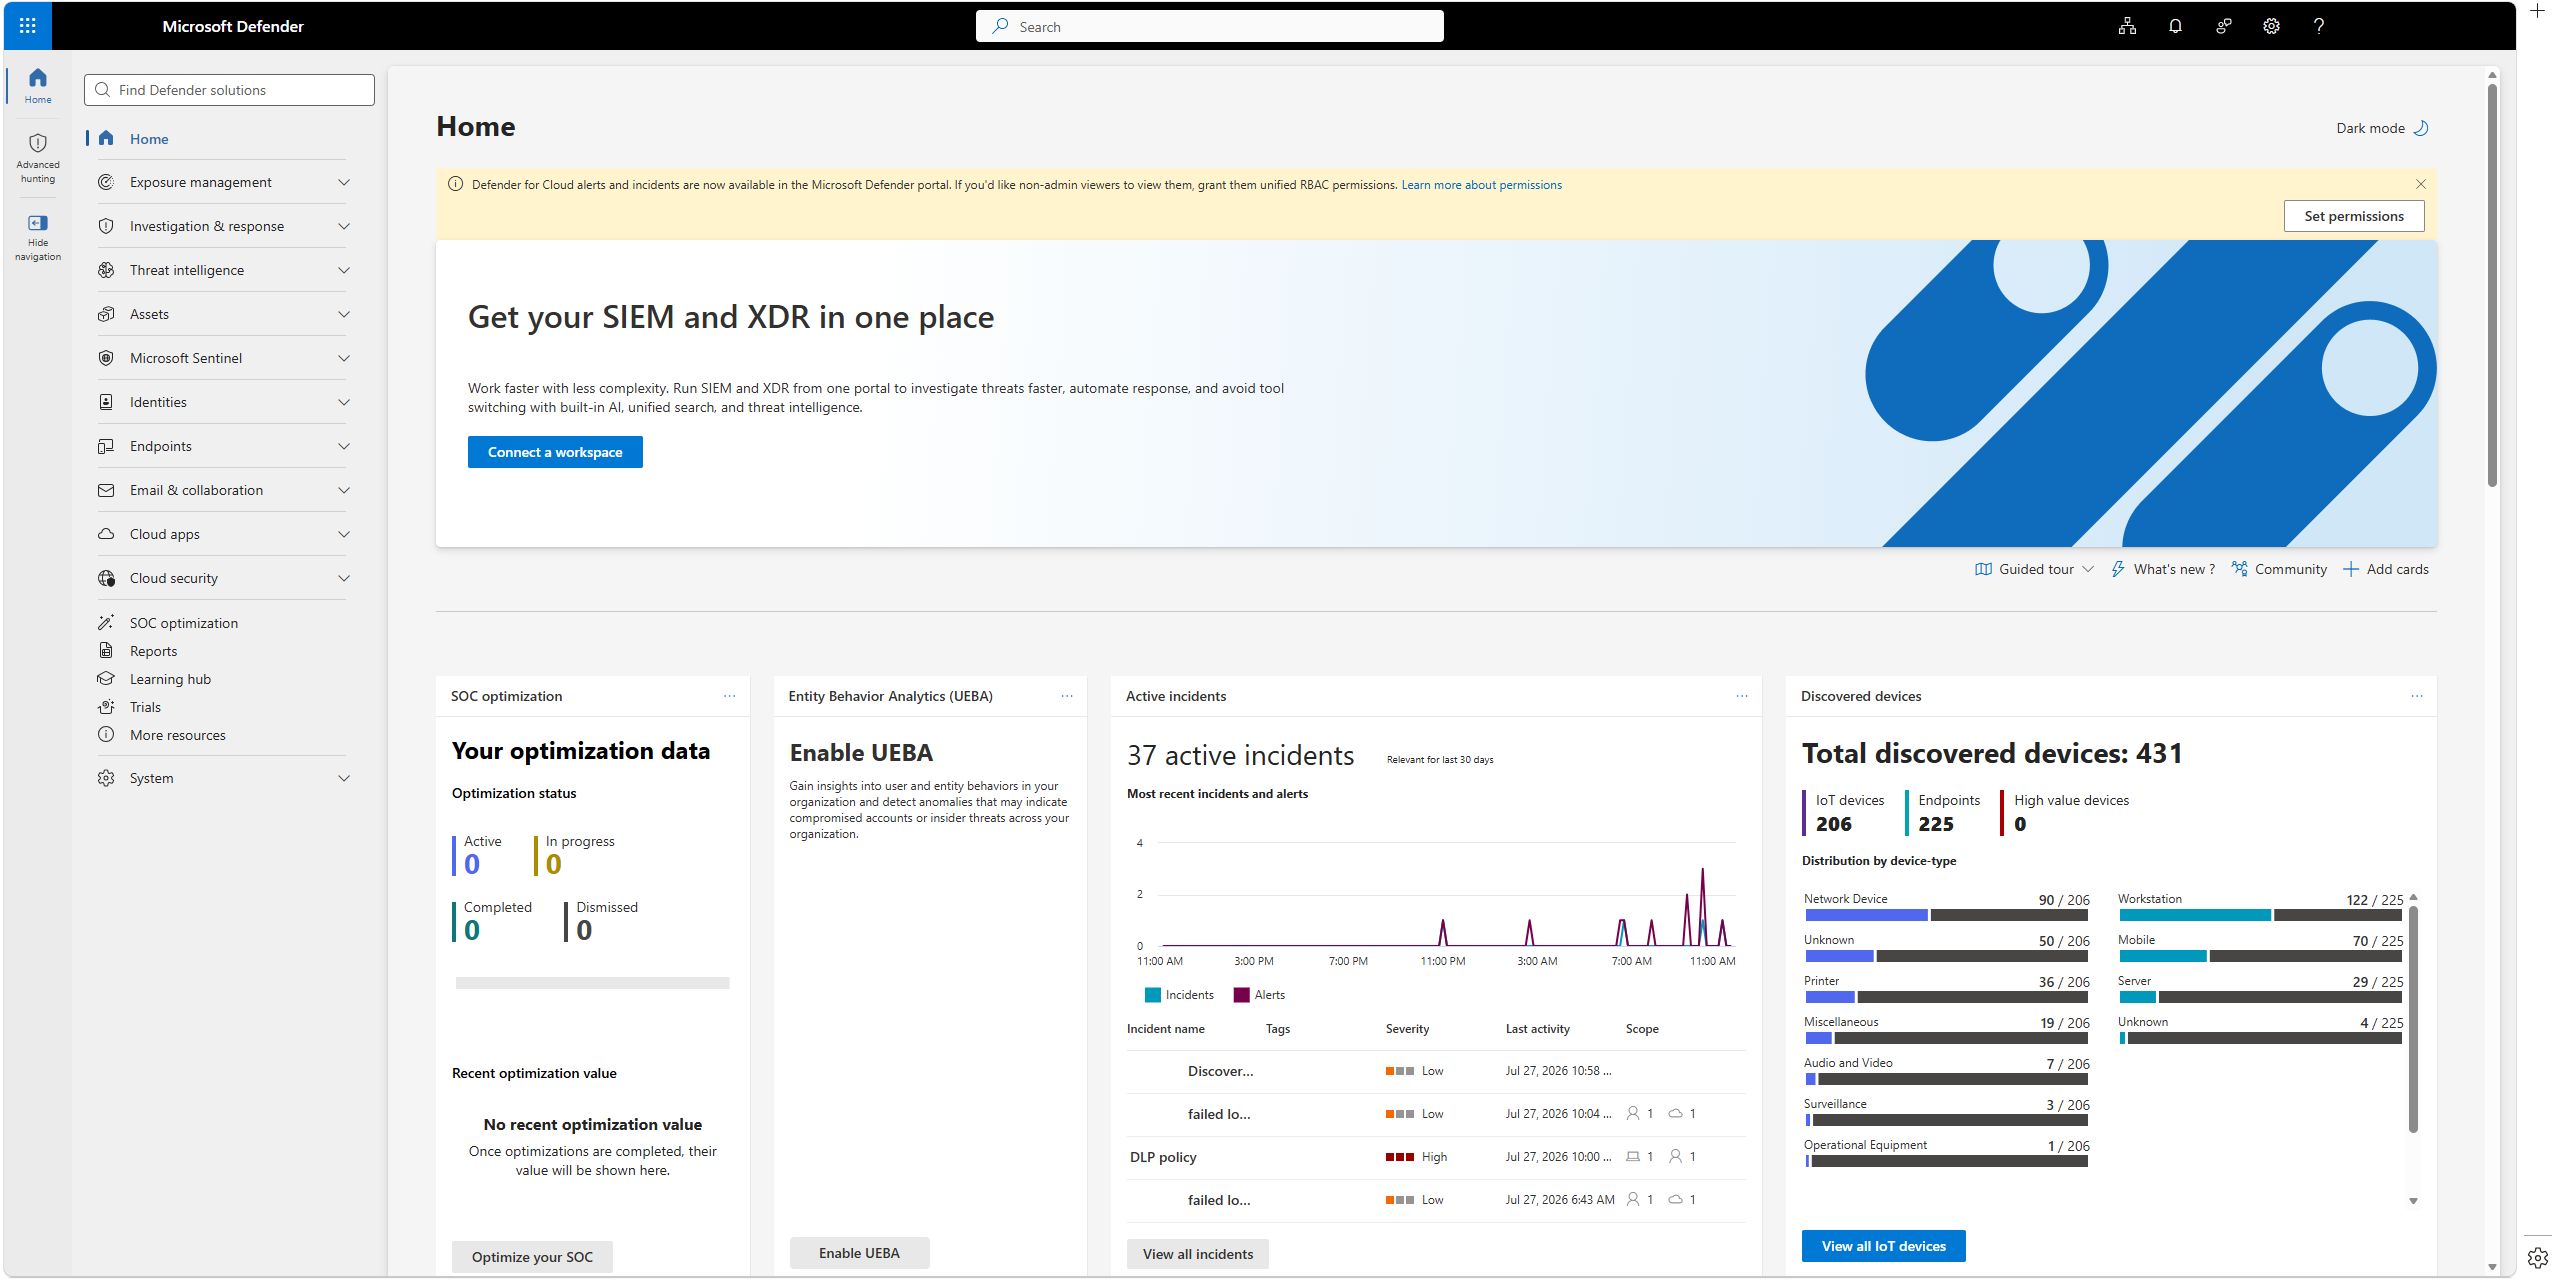Open Learn more about permissions link

click(1481, 185)
